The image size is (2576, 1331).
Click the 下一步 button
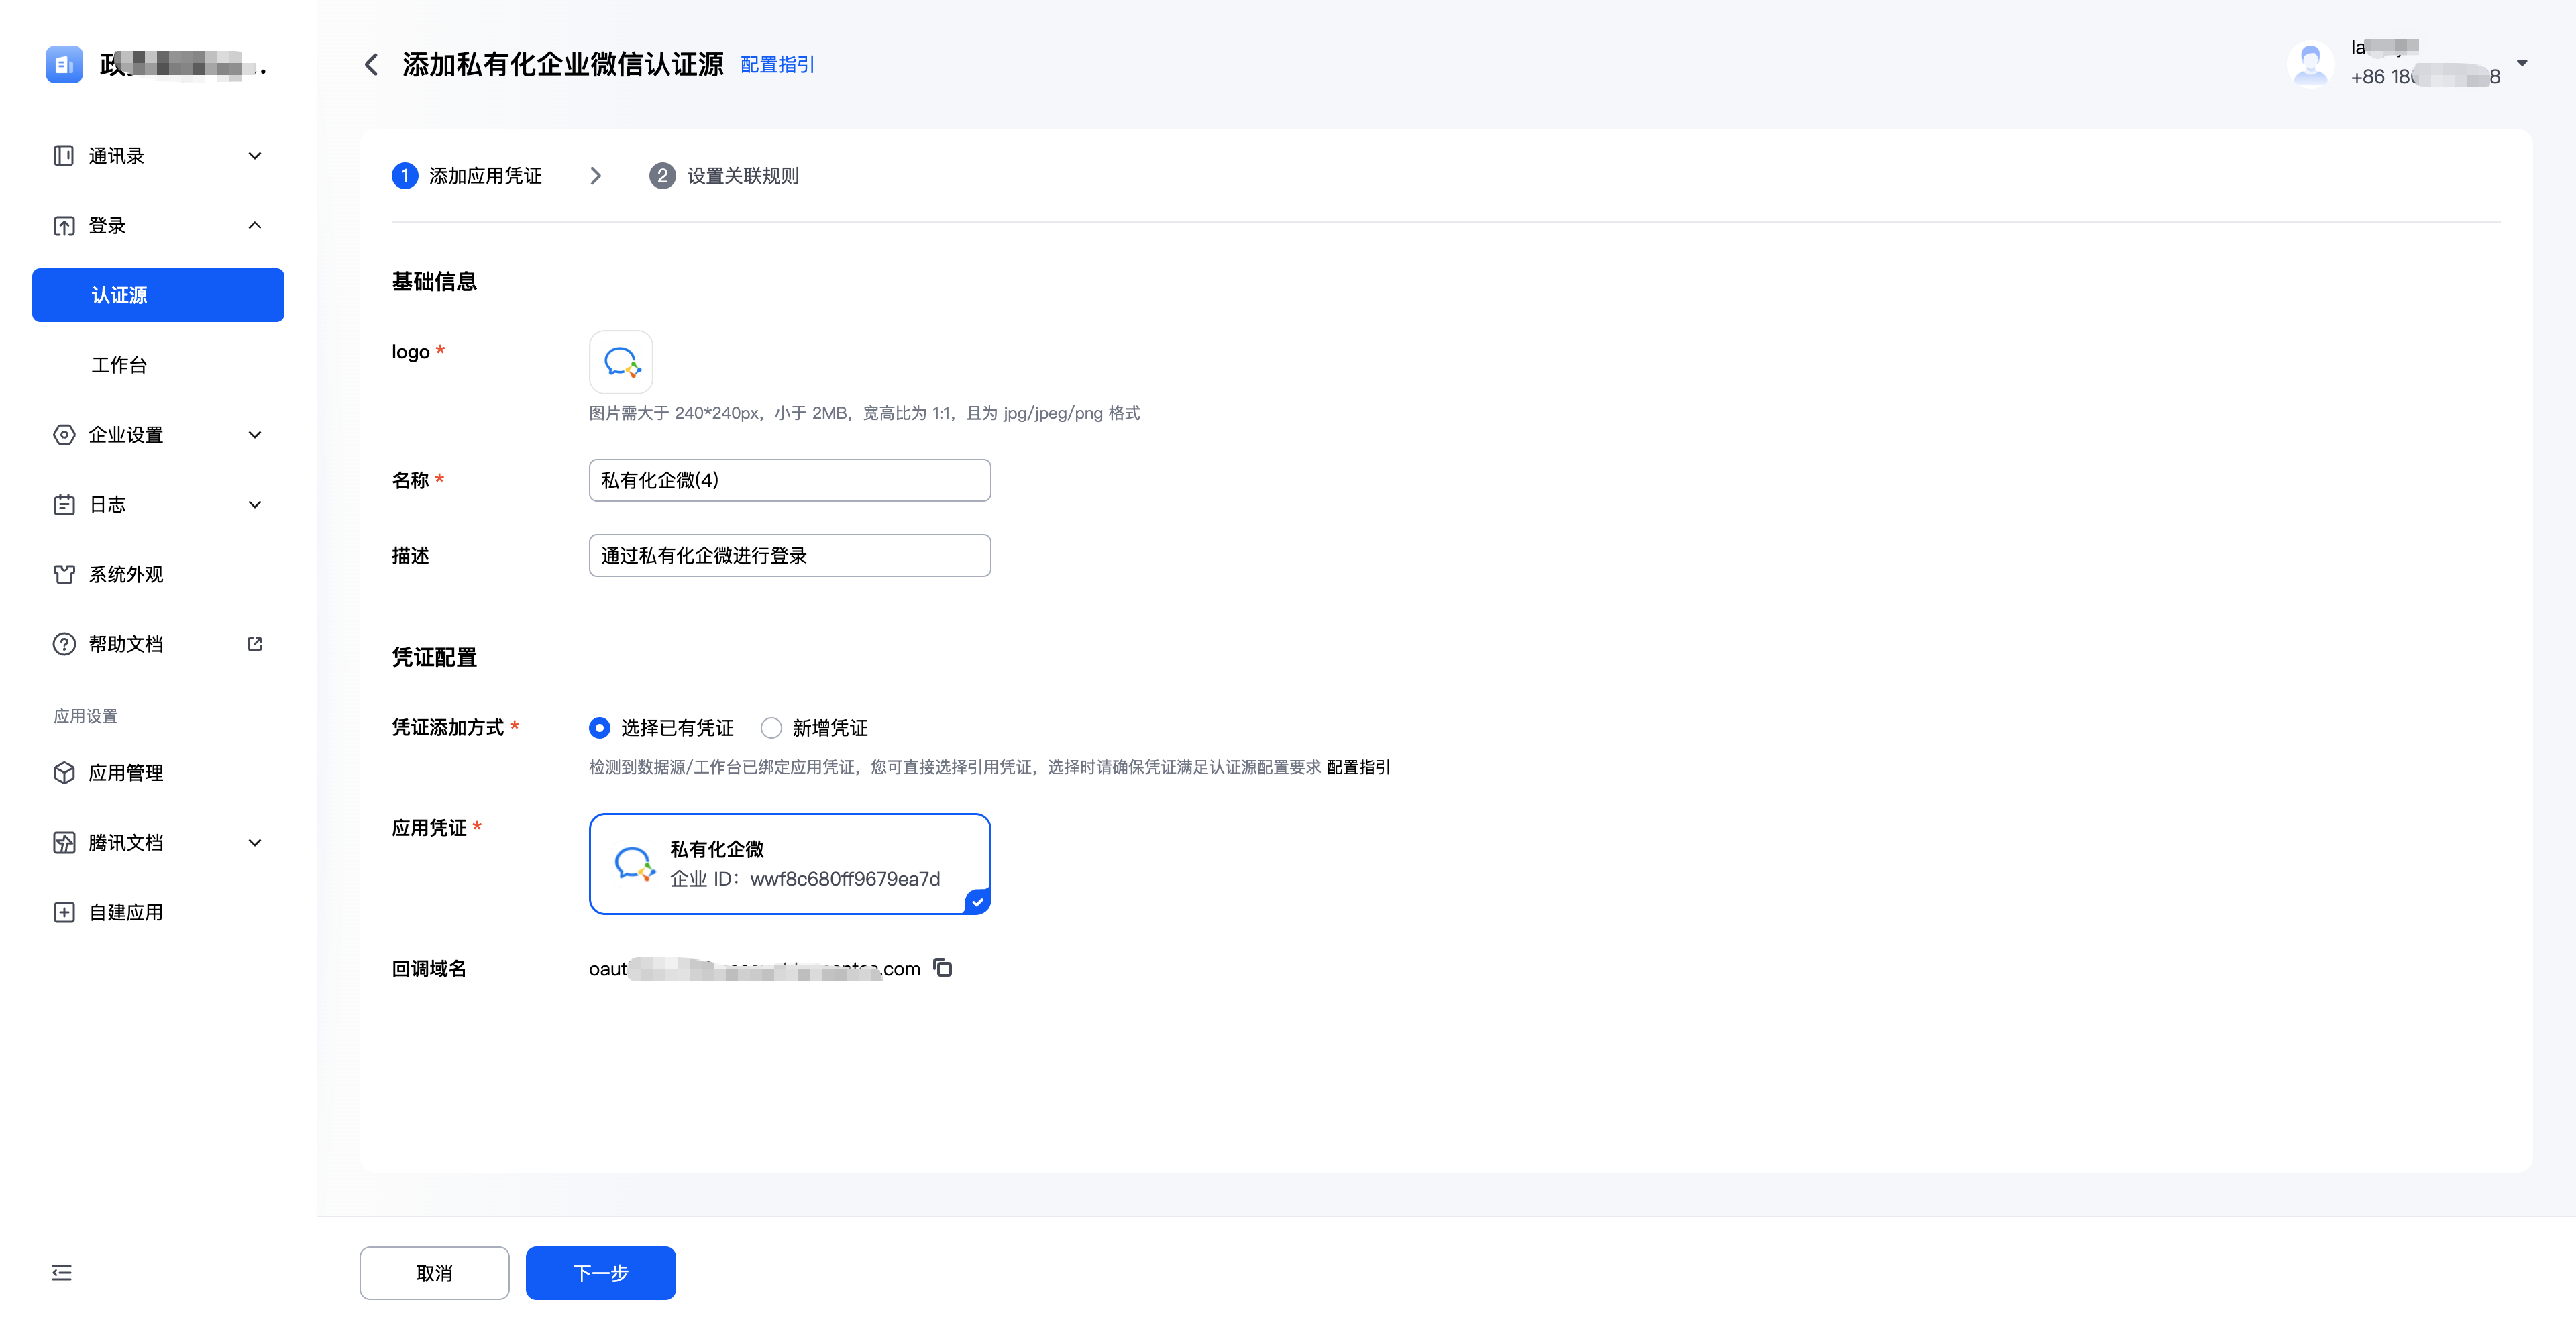click(x=600, y=1272)
